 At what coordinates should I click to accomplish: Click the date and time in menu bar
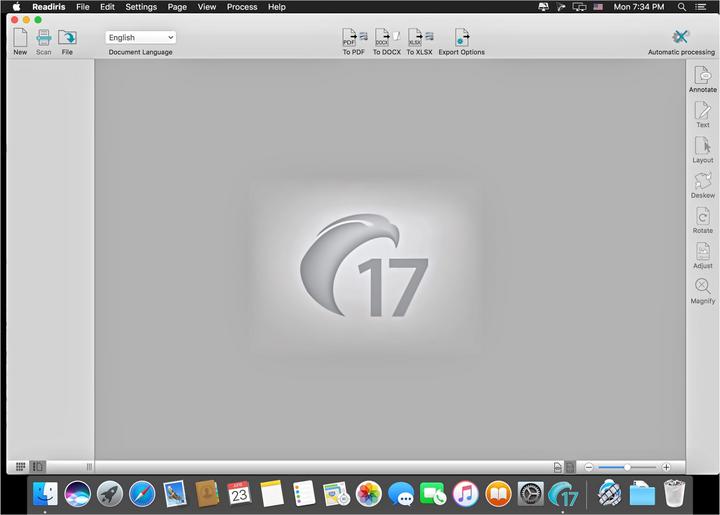point(639,7)
